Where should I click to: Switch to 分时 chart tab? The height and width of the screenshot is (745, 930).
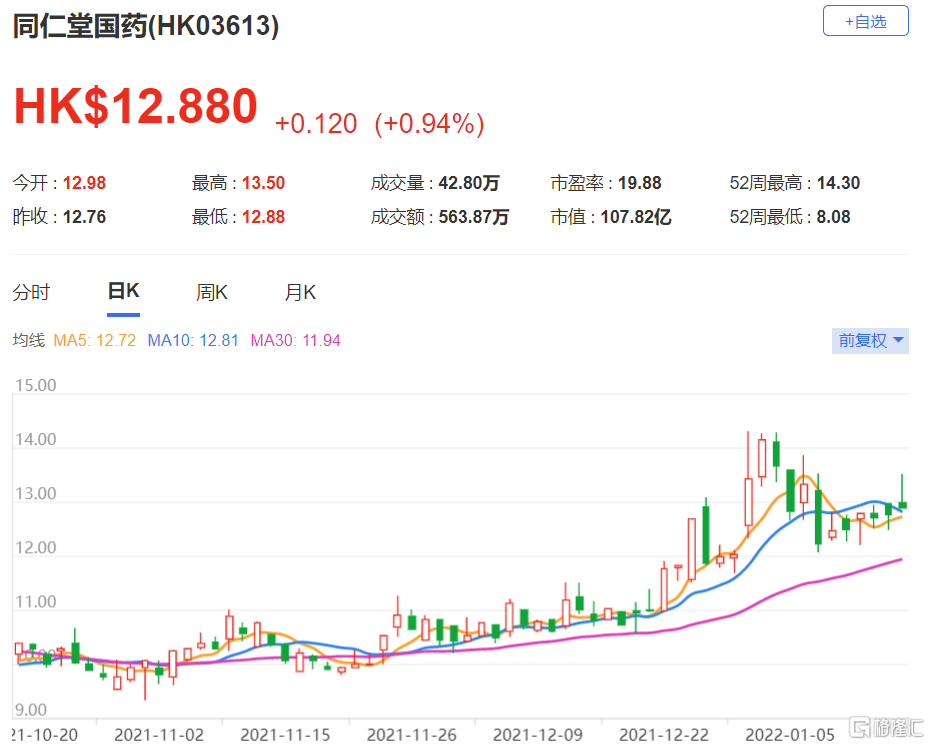(x=31, y=292)
